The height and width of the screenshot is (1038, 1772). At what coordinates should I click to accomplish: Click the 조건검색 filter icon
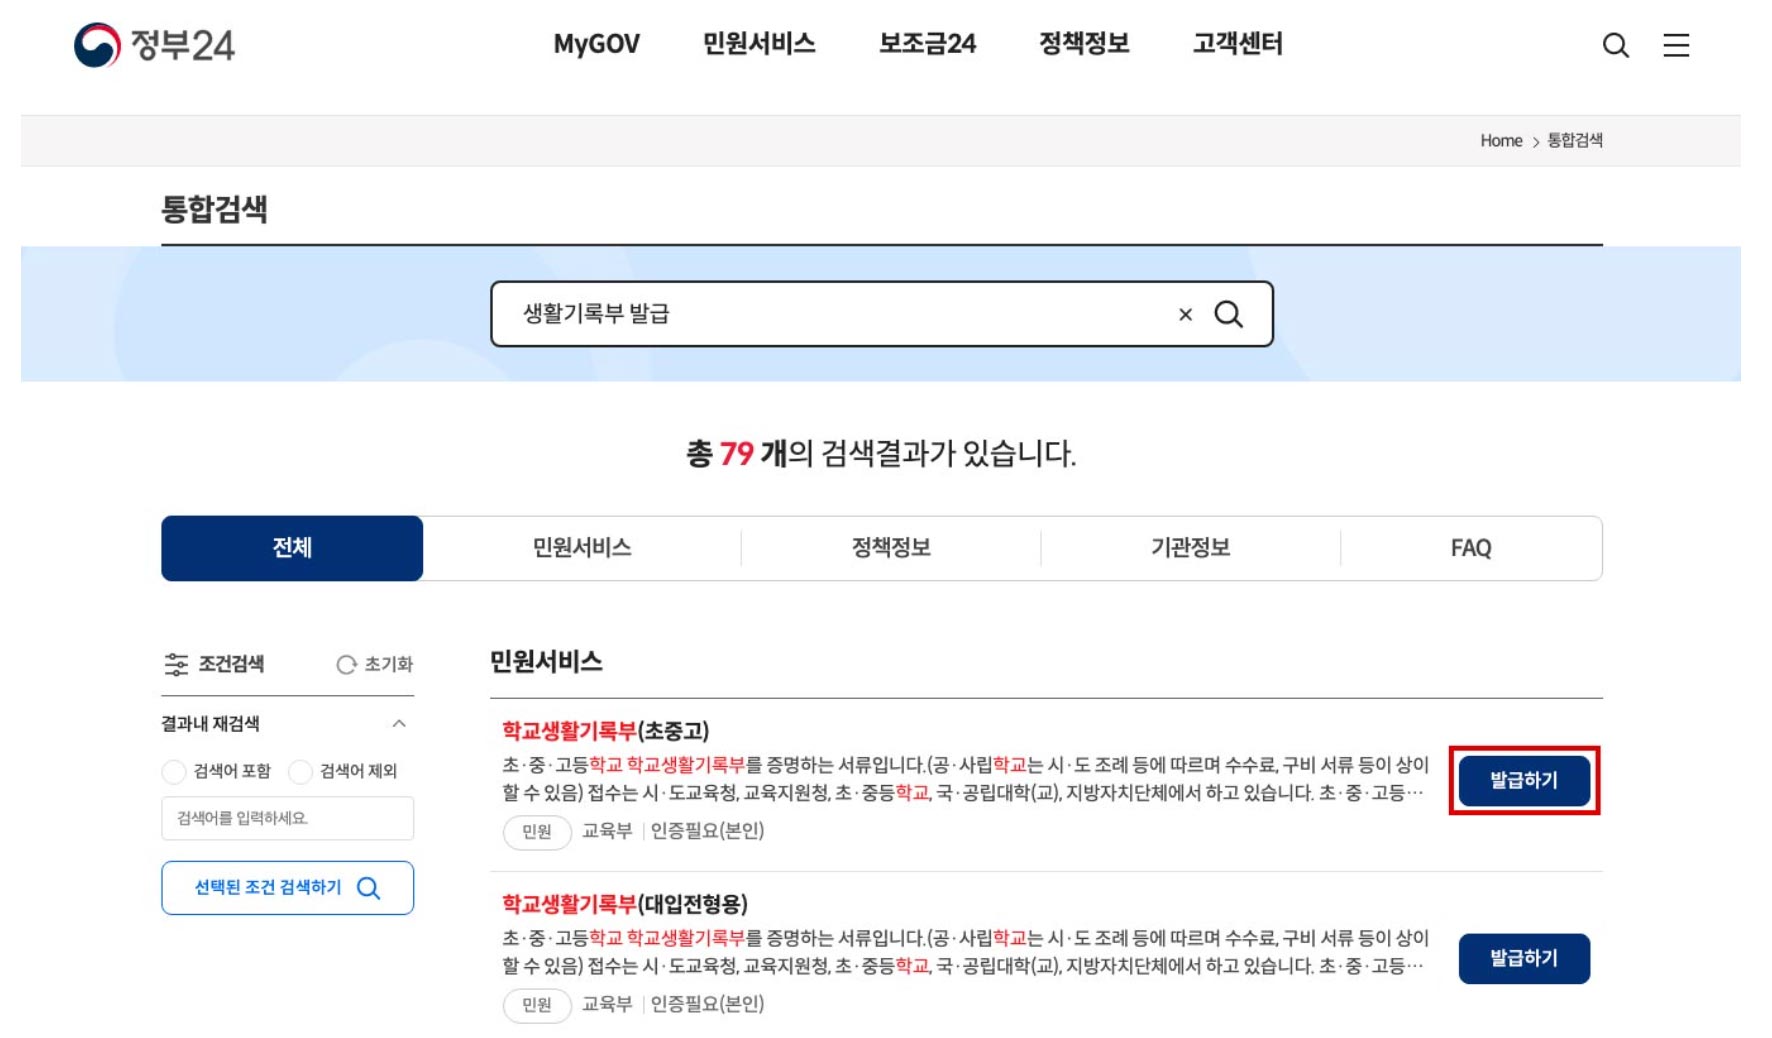(x=176, y=663)
